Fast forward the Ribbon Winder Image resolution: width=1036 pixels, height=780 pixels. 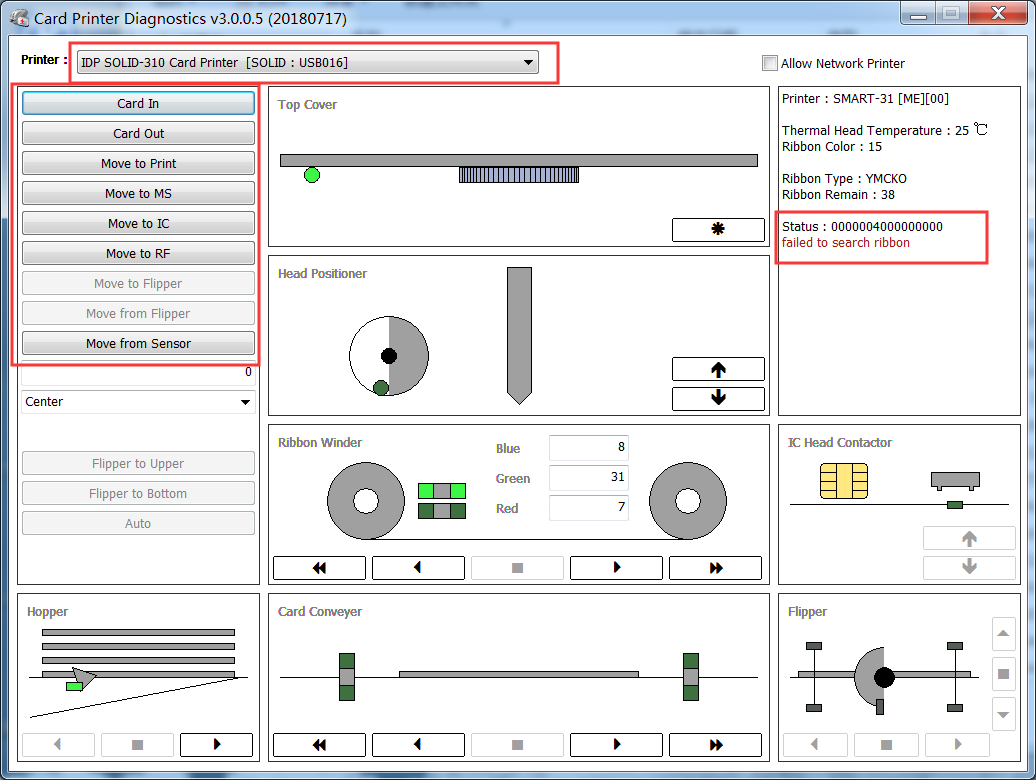pyautogui.click(x=715, y=568)
